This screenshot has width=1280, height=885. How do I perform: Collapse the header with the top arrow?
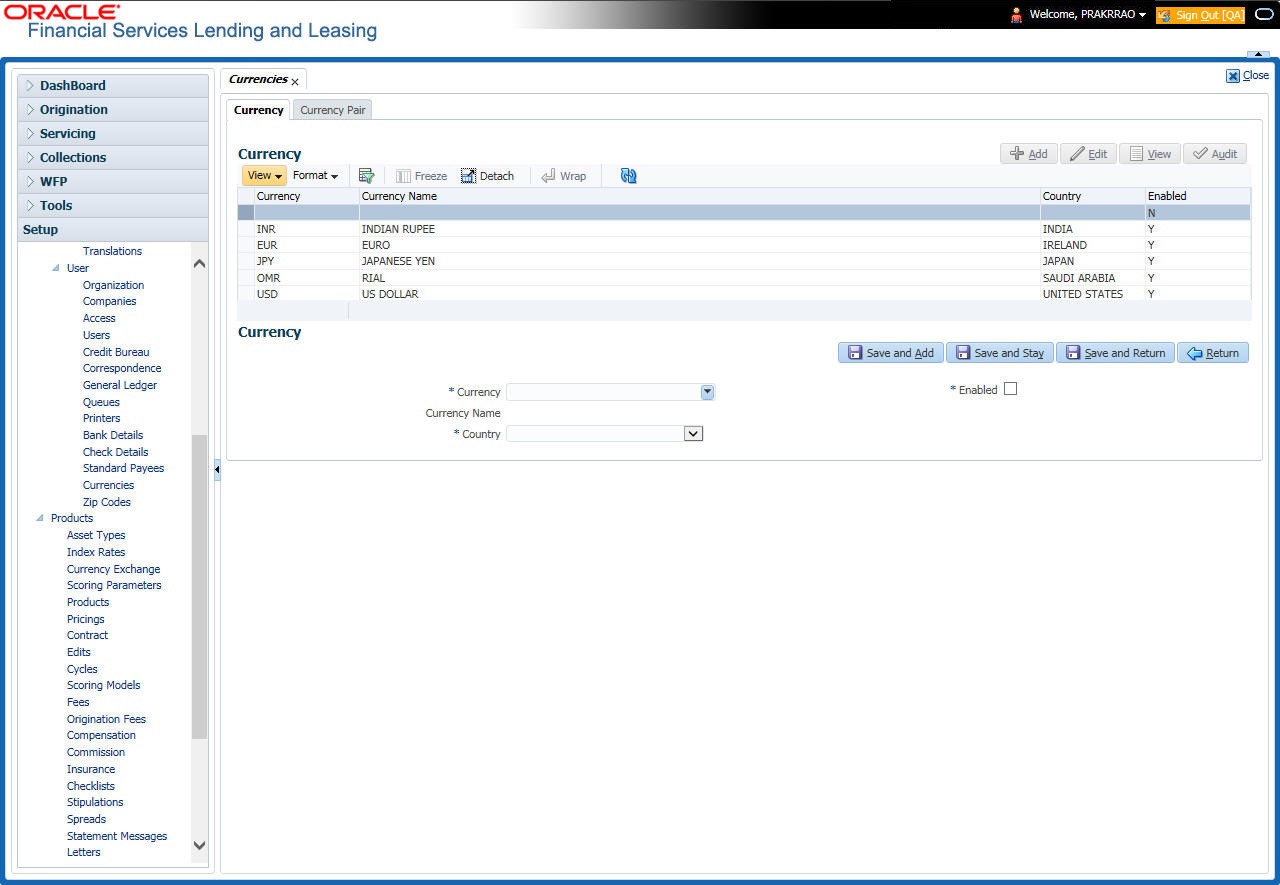tap(1258, 54)
